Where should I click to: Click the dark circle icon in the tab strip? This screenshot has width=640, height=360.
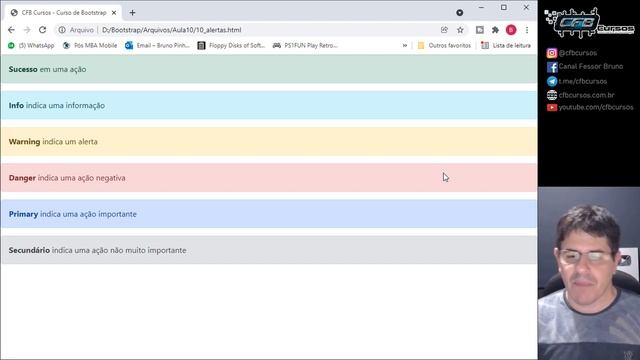click(460, 13)
